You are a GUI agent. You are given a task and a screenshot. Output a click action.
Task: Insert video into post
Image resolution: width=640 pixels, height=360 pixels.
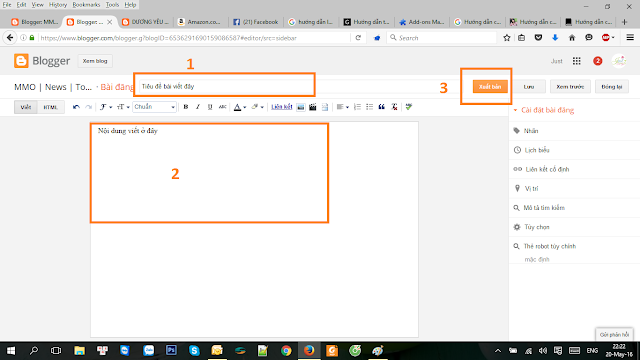pos(313,107)
